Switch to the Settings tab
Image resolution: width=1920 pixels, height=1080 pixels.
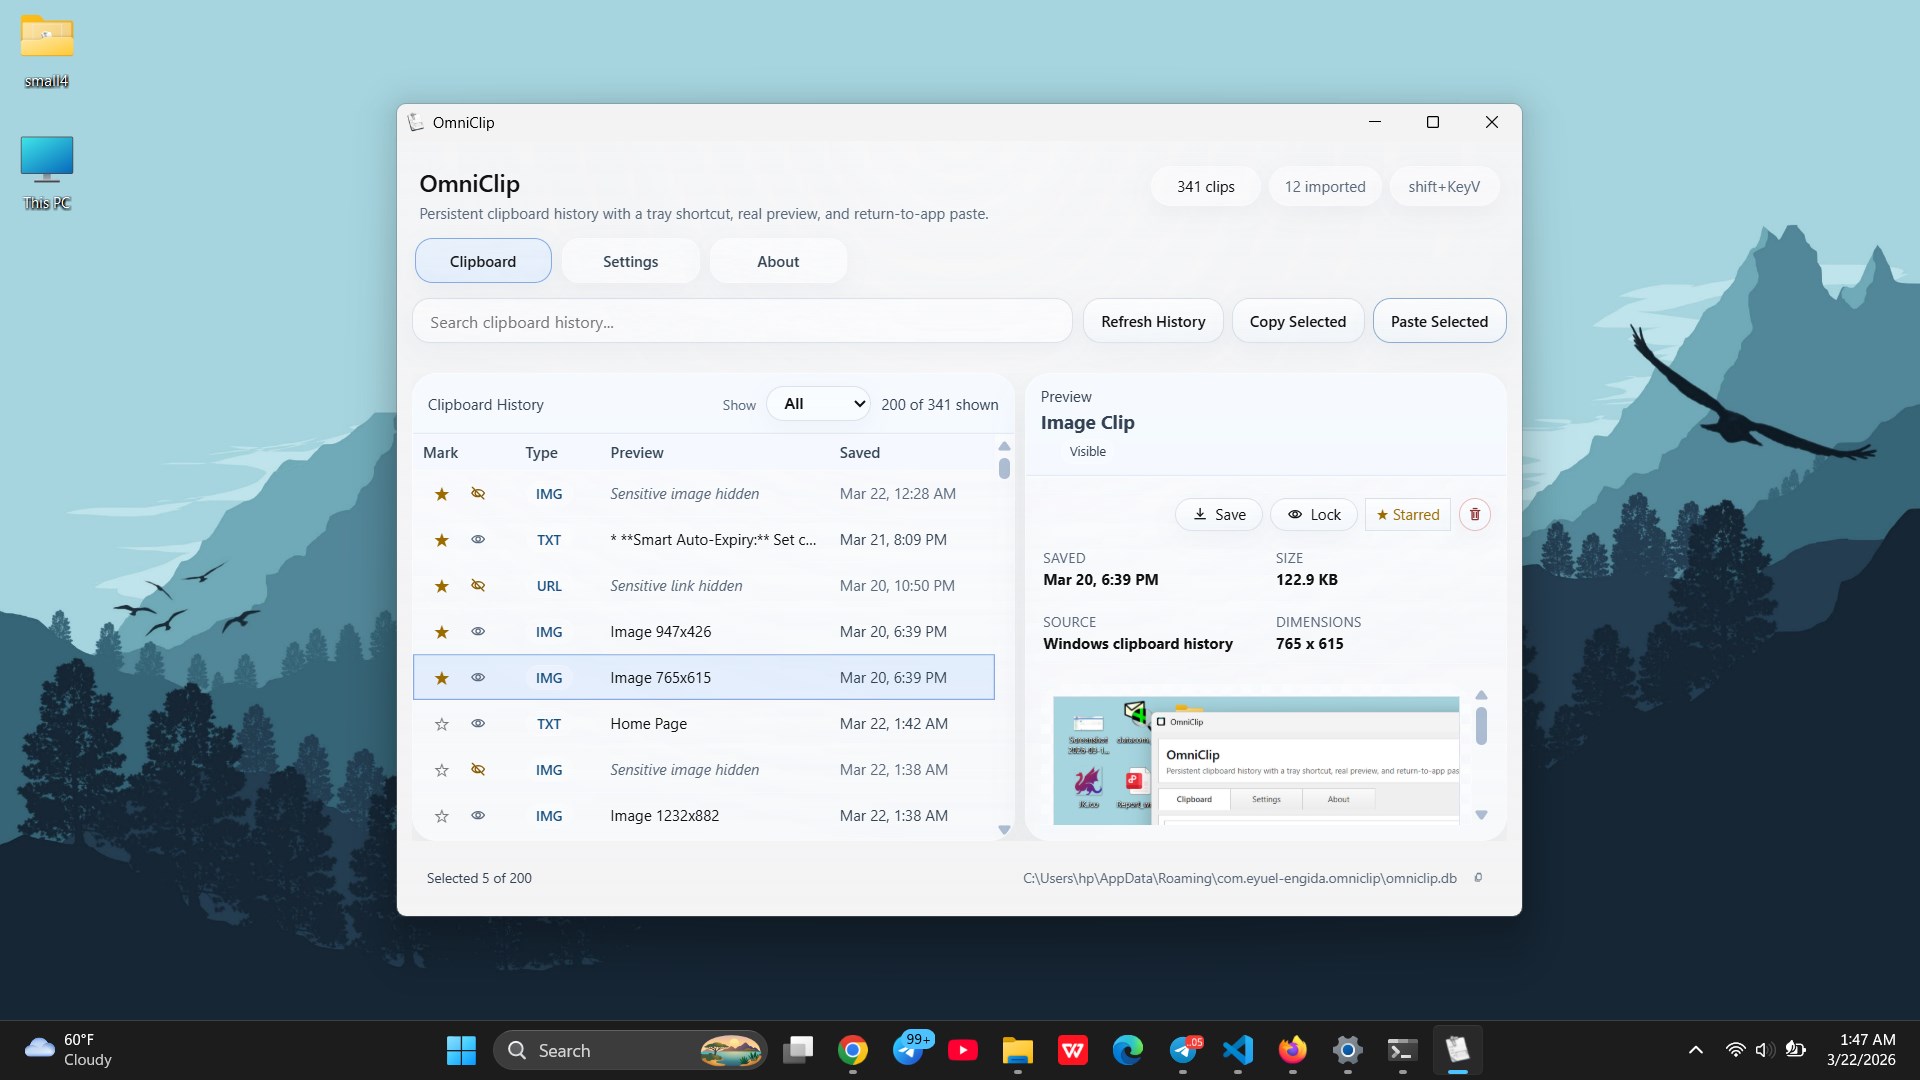coord(630,261)
